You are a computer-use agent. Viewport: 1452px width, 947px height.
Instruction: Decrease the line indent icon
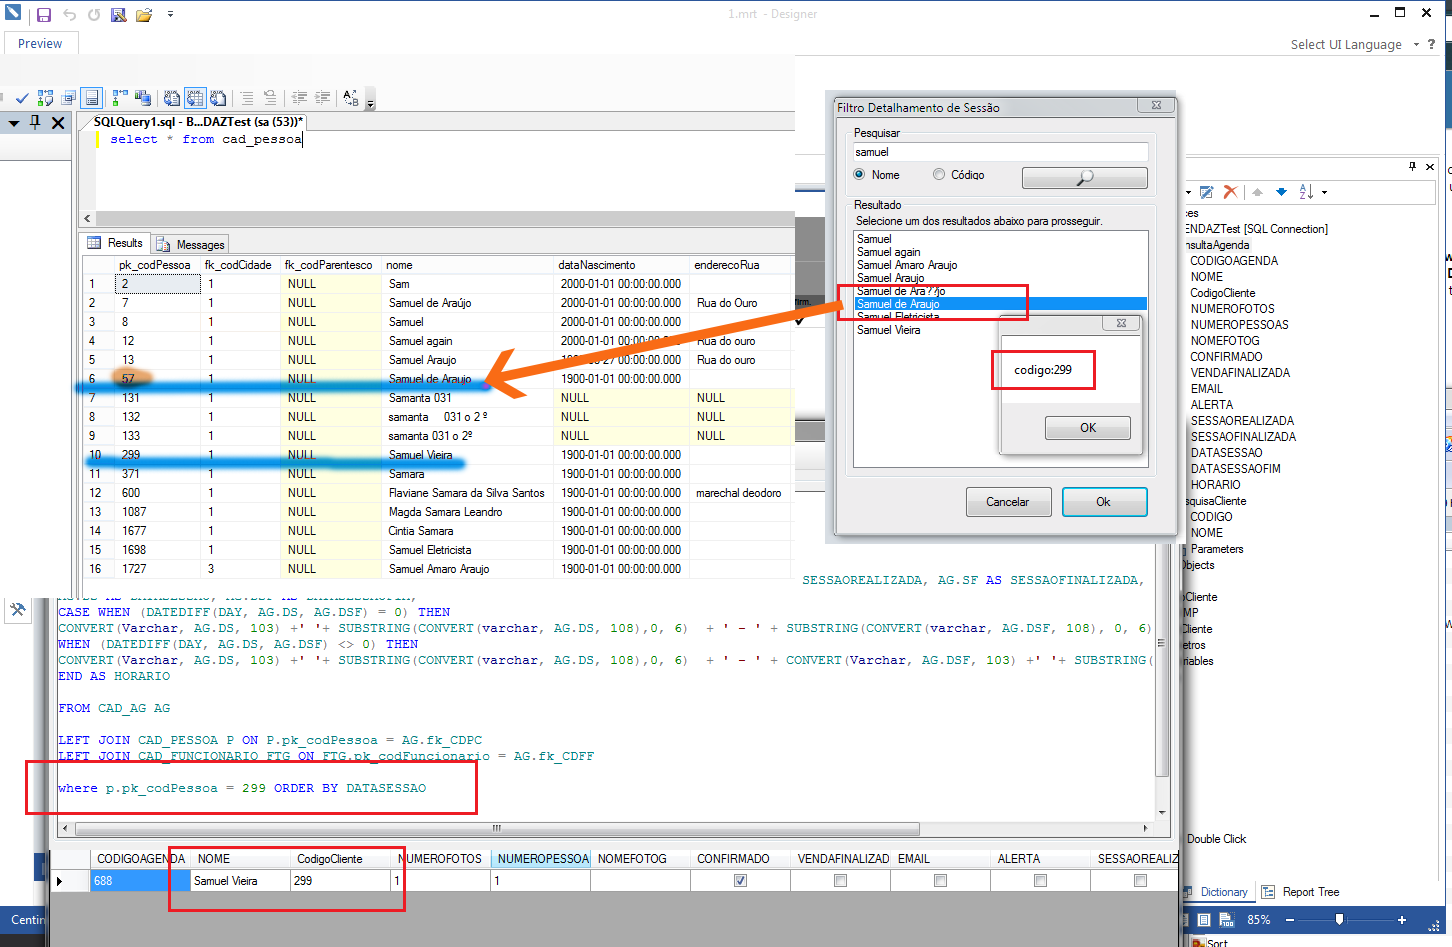click(299, 98)
